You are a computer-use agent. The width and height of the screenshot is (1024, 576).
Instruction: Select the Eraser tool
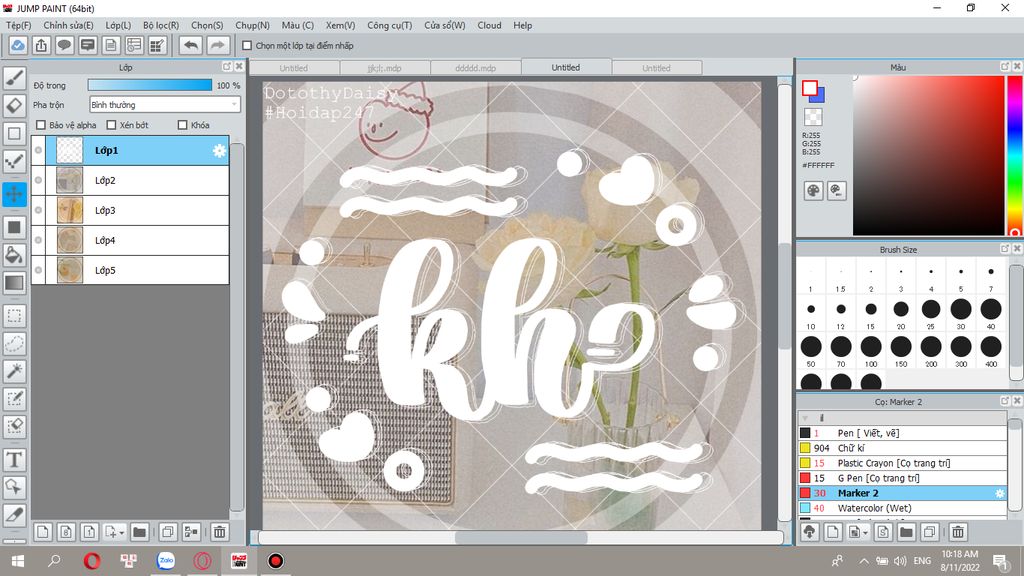point(15,105)
